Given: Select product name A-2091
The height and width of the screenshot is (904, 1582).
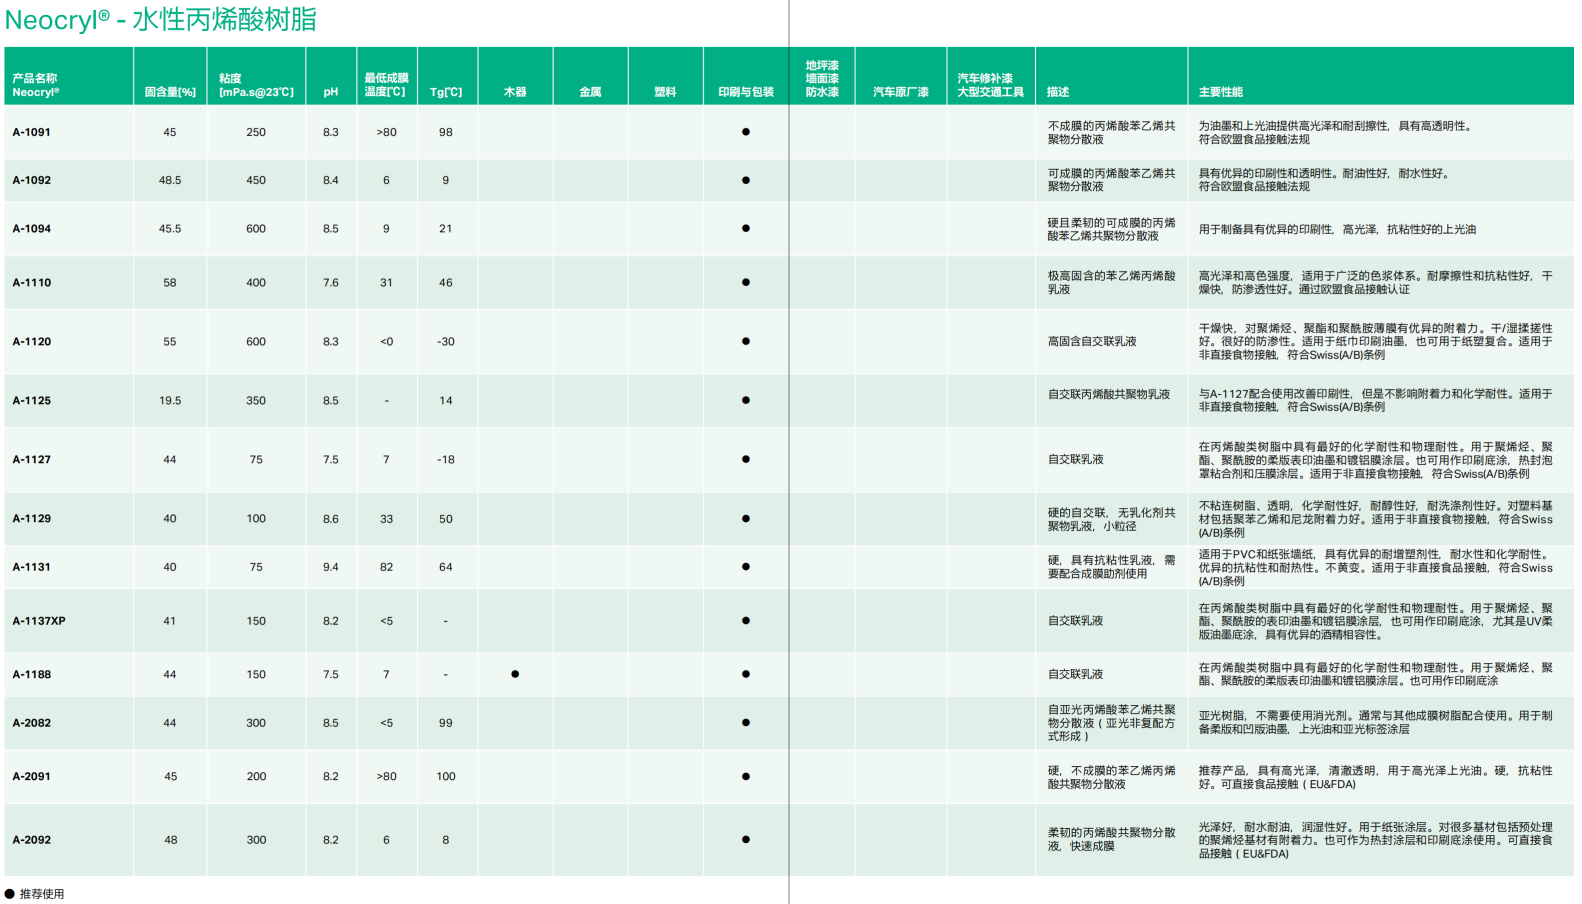Looking at the screenshot, I should click(32, 777).
